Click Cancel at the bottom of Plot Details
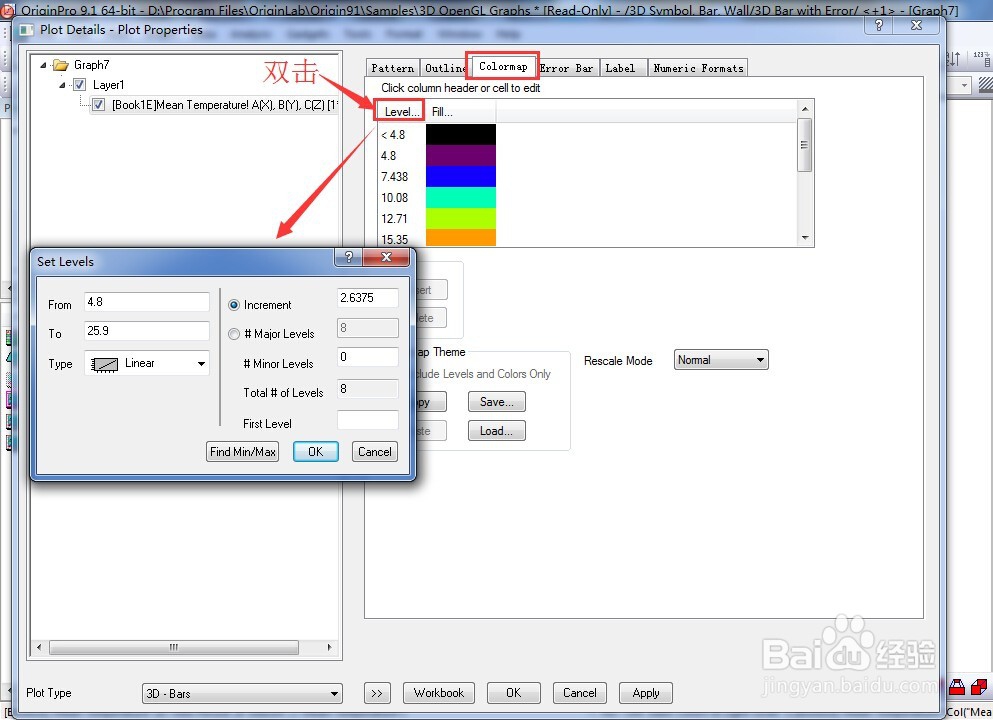Image resolution: width=993 pixels, height=720 pixels. click(x=579, y=693)
